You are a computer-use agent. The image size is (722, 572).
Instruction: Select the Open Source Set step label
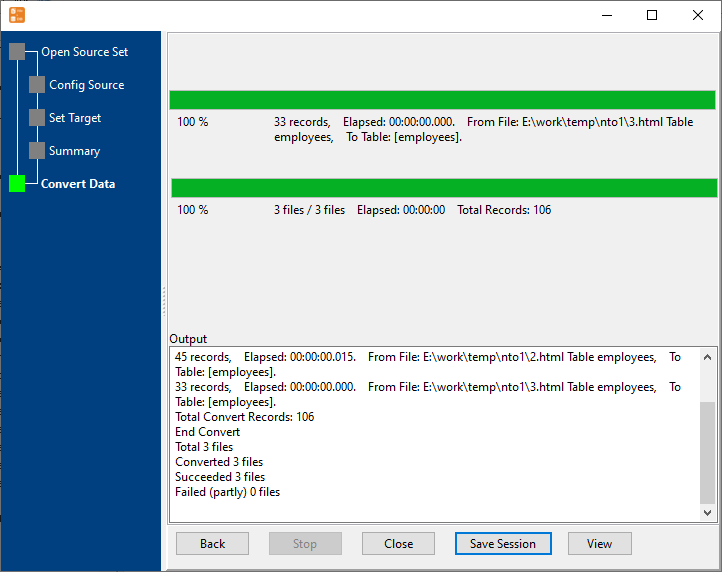(84, 52)
